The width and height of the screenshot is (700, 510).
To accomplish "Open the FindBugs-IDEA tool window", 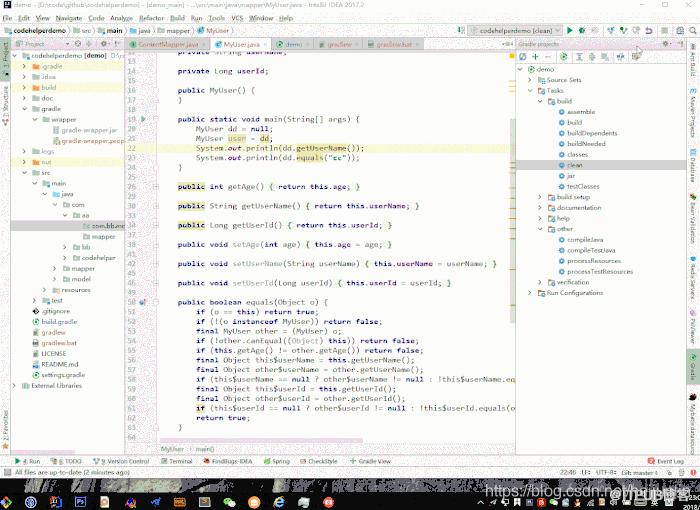I will 228,461.
